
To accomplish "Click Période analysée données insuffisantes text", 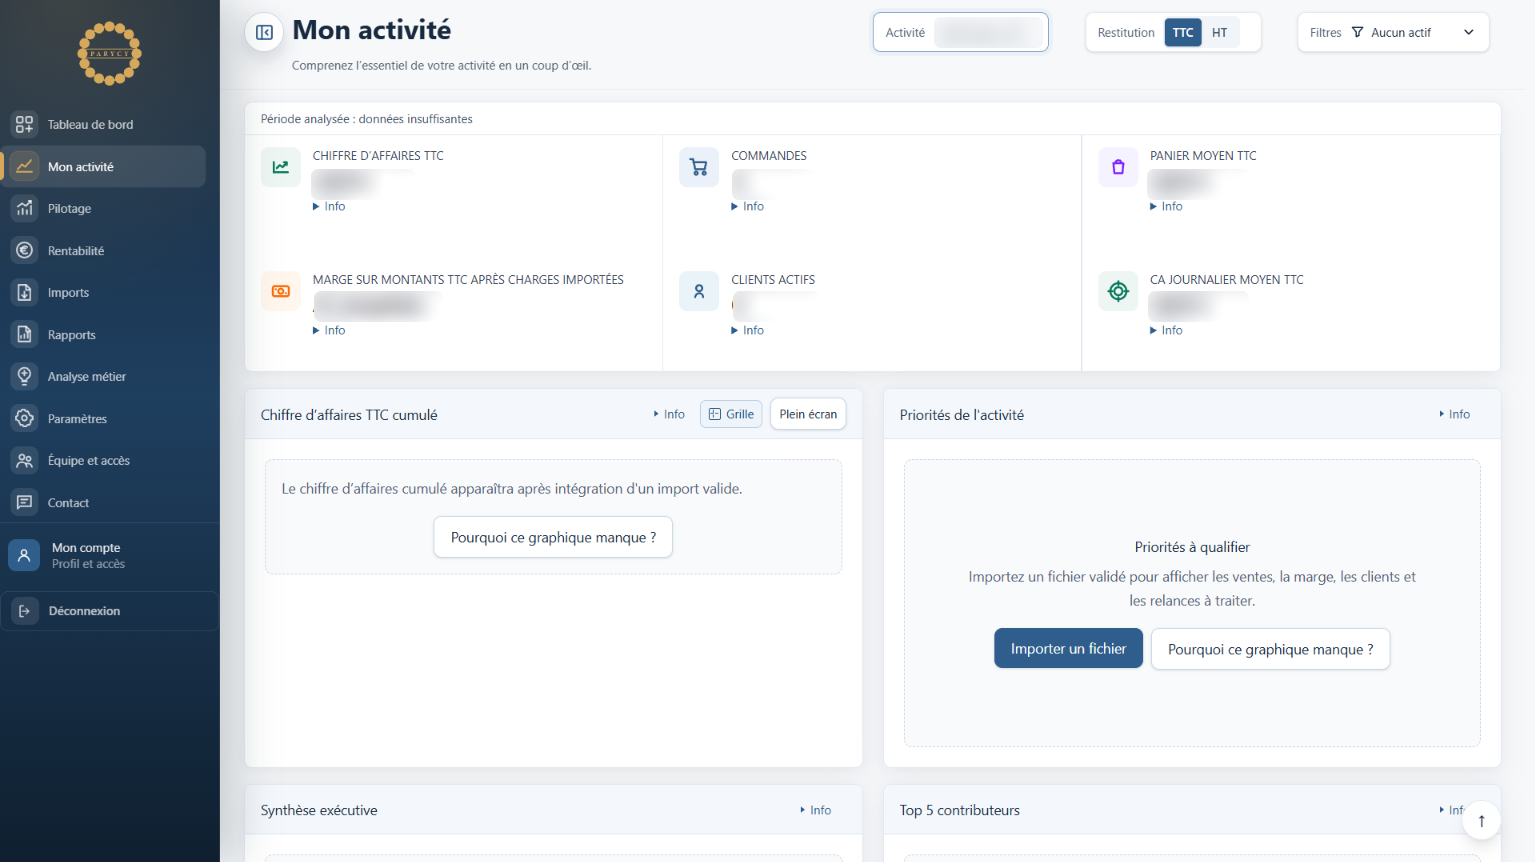I will (x=366, y=118).
